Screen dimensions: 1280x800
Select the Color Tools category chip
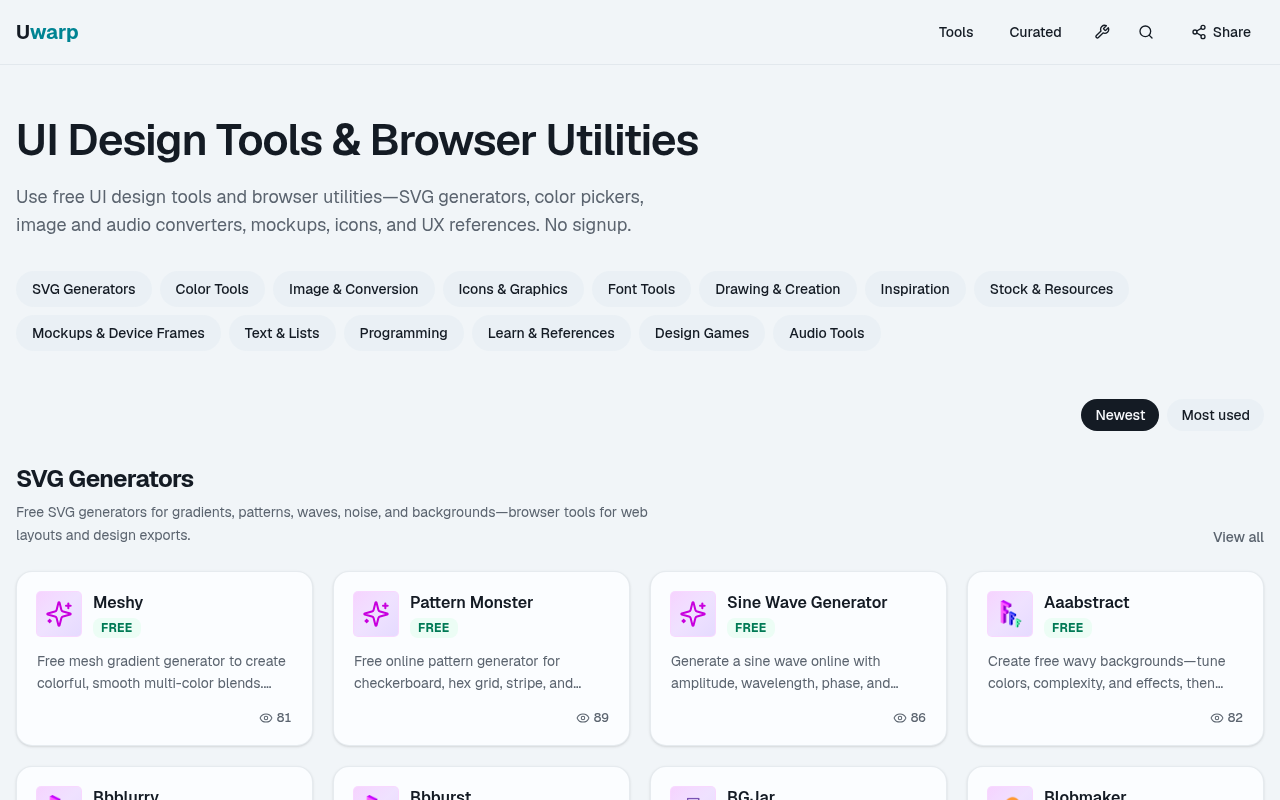[212, 289]
